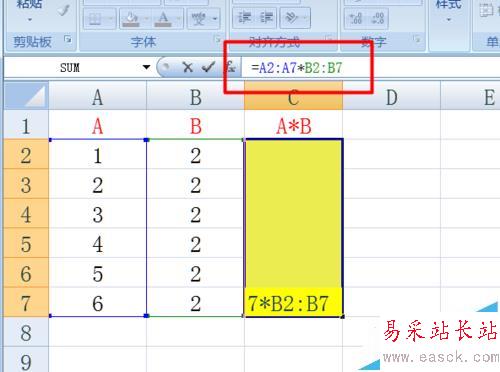Click cell A7 containing 6
This screenshot has height=372, width=500.
(98, 303)
